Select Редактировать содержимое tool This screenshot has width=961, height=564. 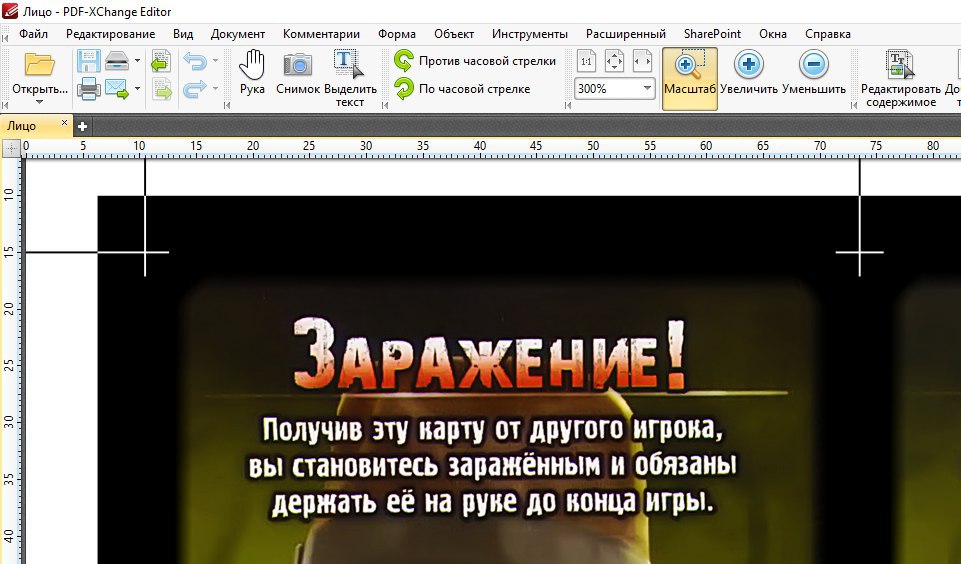[x=901, y=78]
